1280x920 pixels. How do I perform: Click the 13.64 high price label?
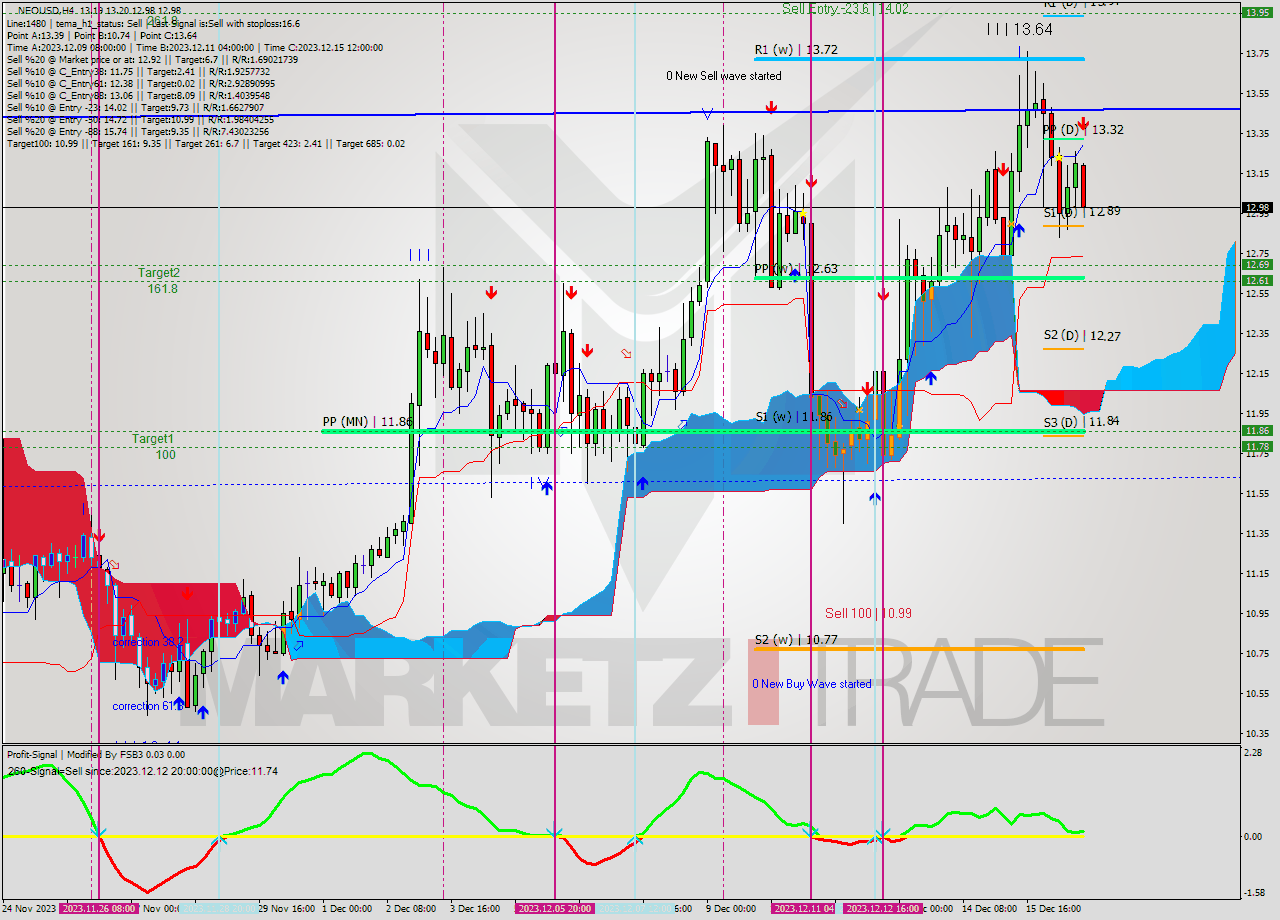(x=1019, y=29)
